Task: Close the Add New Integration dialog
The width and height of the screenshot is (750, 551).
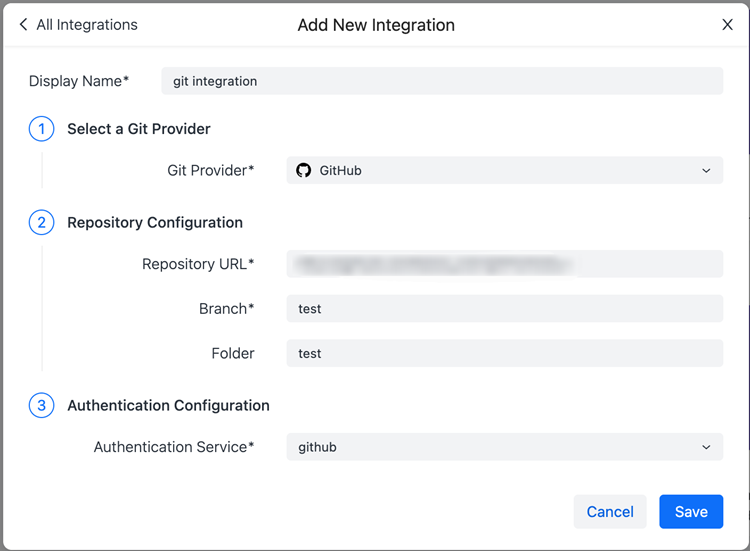Action: tap(727, 25)
